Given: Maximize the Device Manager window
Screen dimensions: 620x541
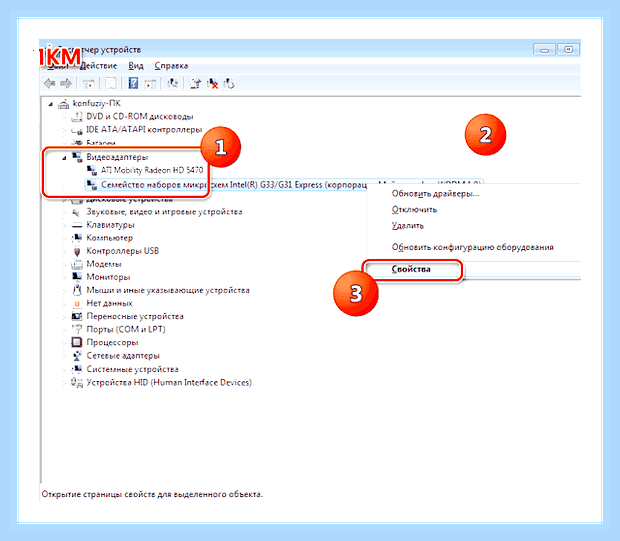Looking at the screenshot, I should coord(568,50).
